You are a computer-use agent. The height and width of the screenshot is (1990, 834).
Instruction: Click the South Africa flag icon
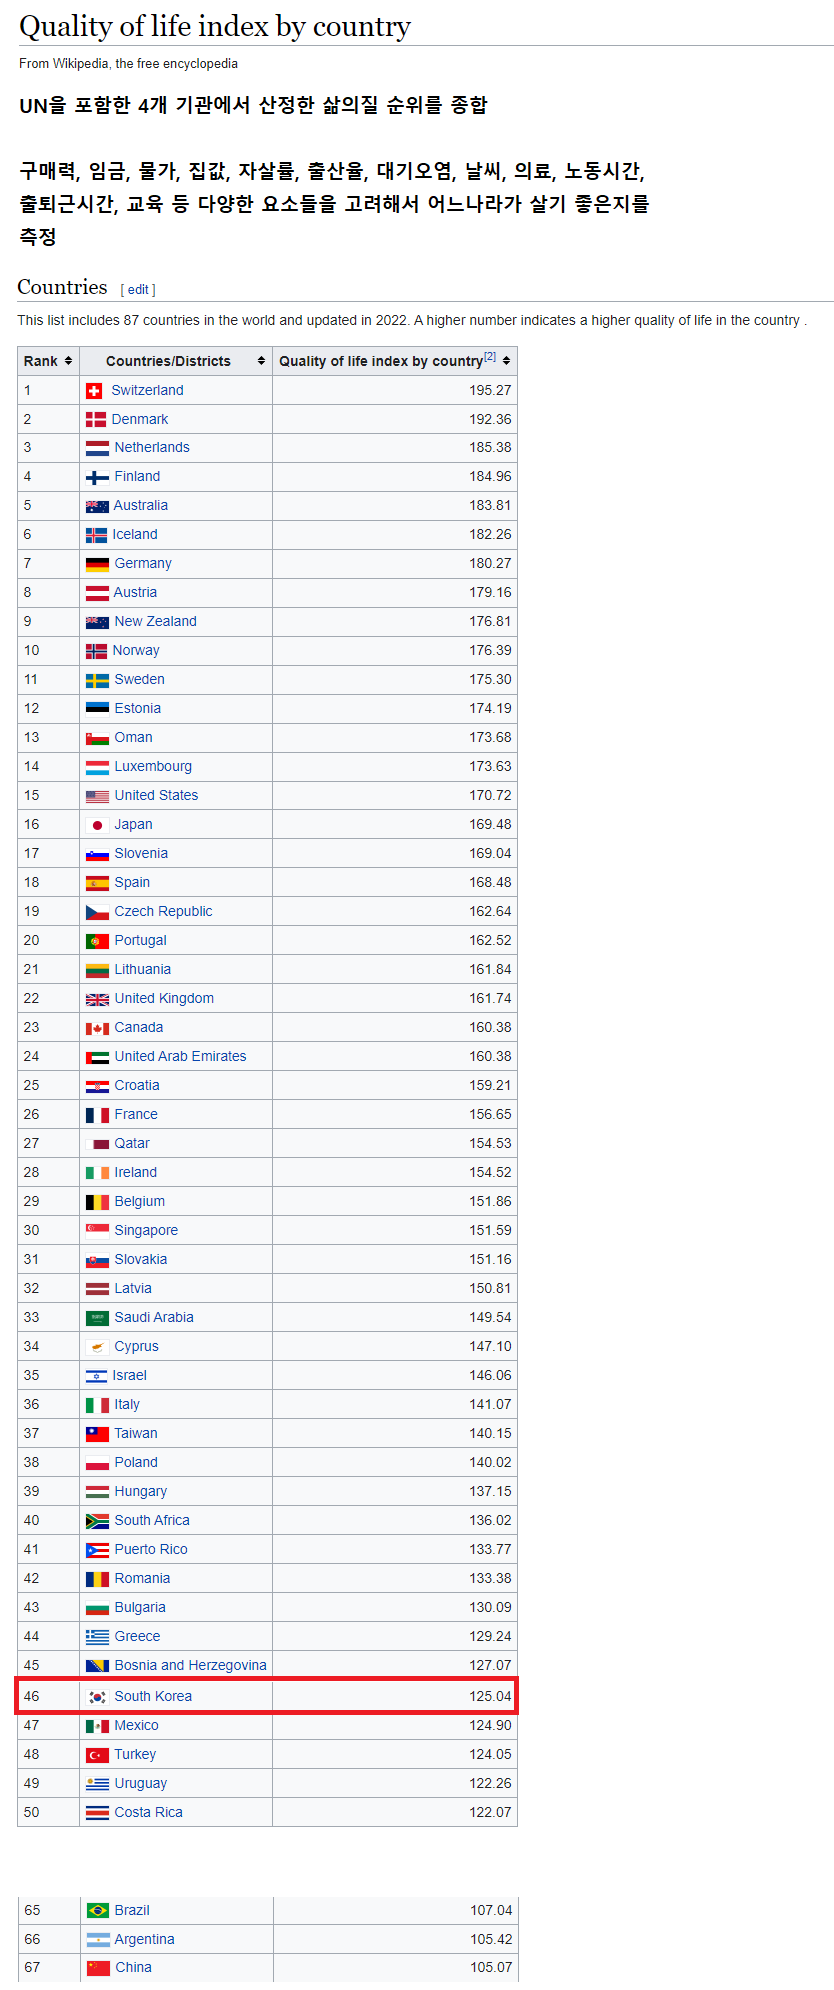pos(97,1521)
